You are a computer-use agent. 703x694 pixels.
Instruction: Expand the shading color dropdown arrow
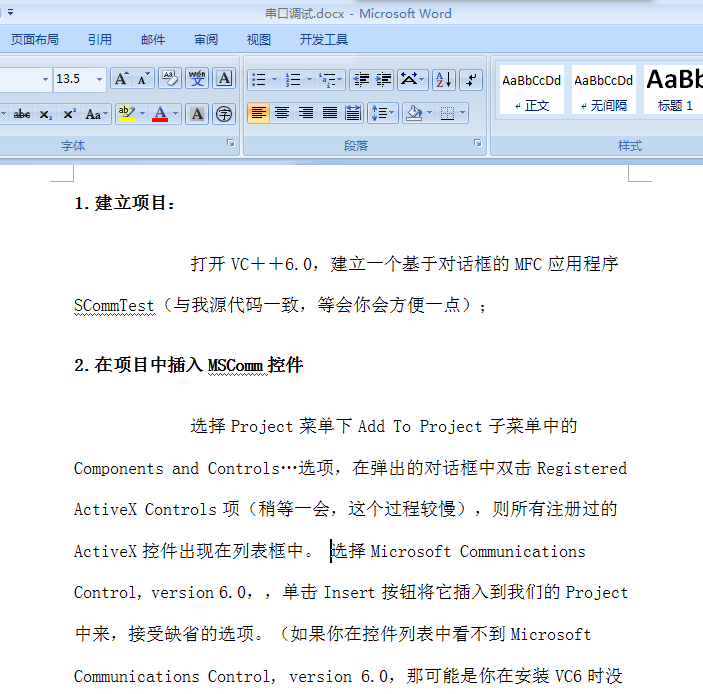430,113
